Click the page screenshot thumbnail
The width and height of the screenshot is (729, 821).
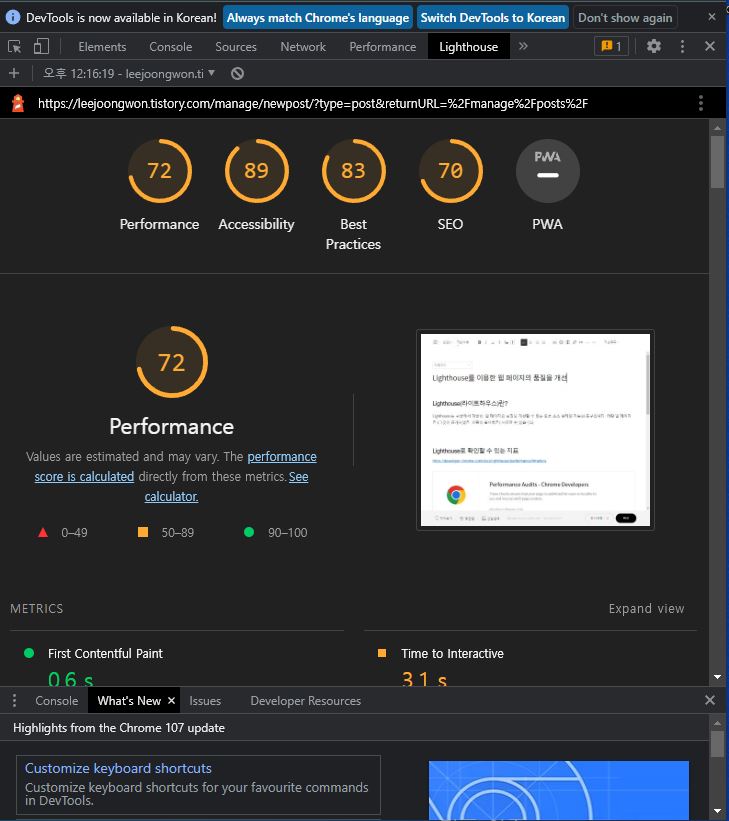tap(535, 430)
